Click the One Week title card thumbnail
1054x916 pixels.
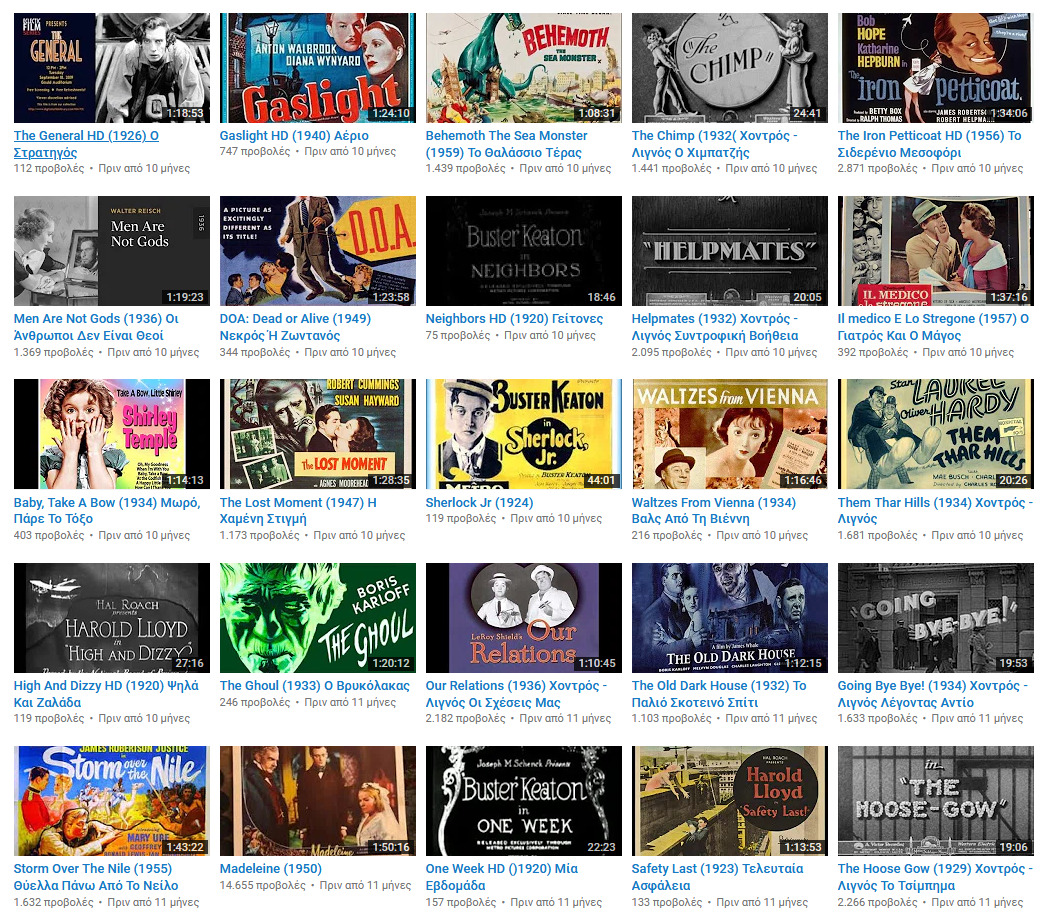tap(524, 800)
